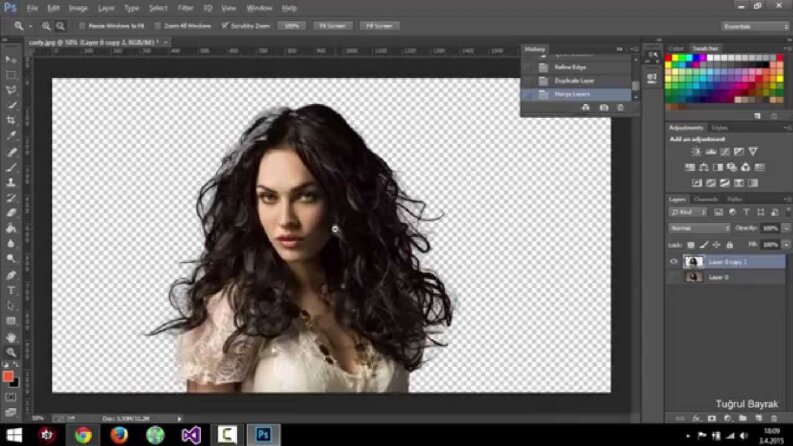Select the Horizontal Type tool
Screen dimensions: 793x446
[11, 290]
